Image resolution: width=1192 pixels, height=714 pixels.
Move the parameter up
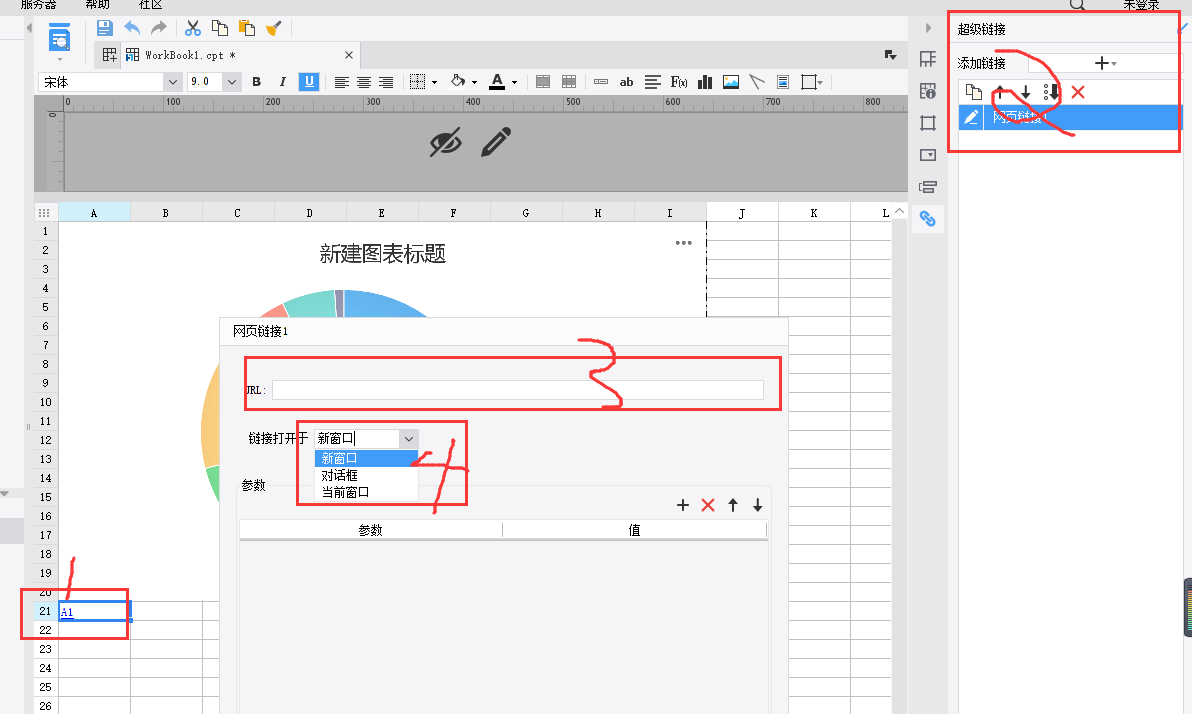click(733, 505)
